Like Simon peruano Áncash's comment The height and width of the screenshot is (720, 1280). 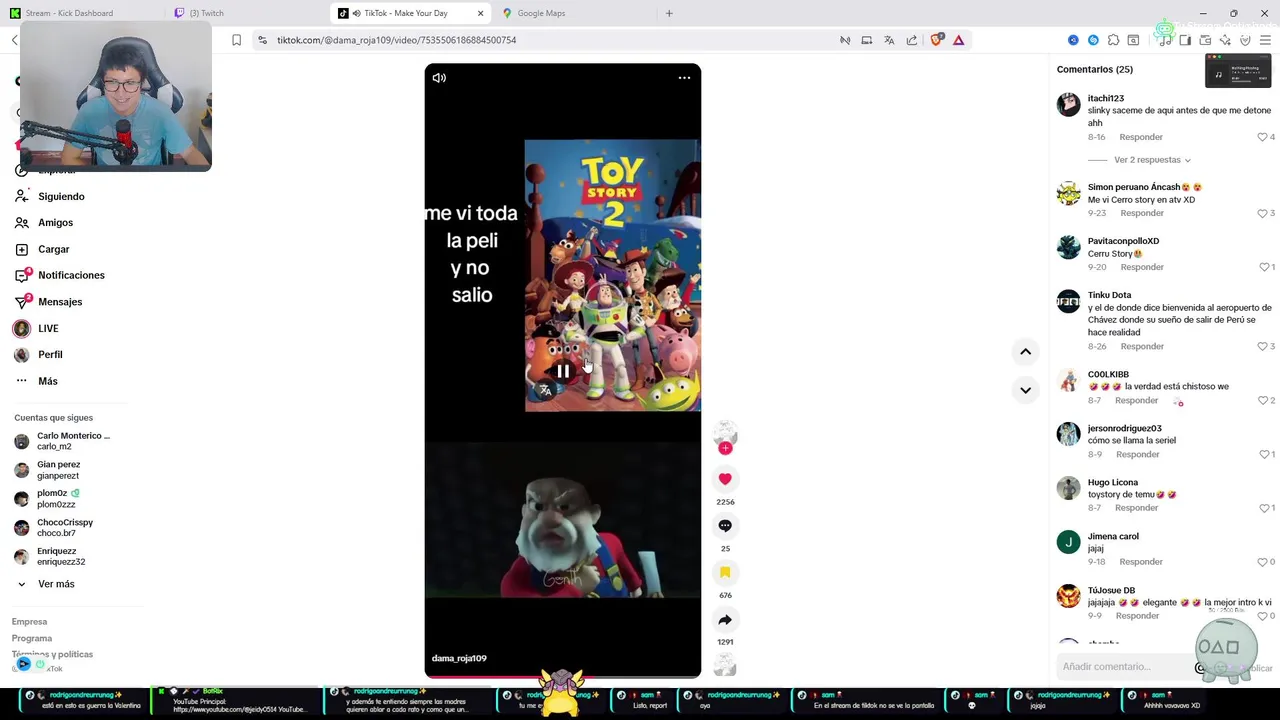pyautogui.click(x=1262, y=213)
